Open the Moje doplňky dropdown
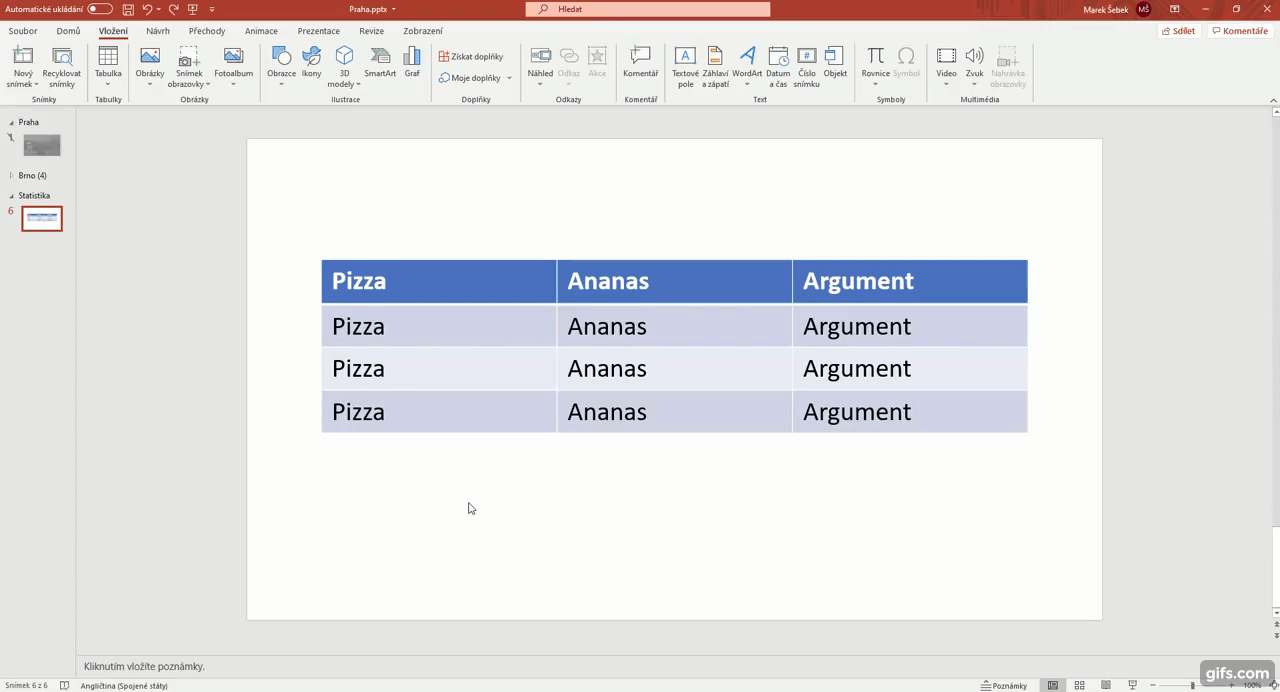Screen dimensions: 1280x692 pos(475,78)
